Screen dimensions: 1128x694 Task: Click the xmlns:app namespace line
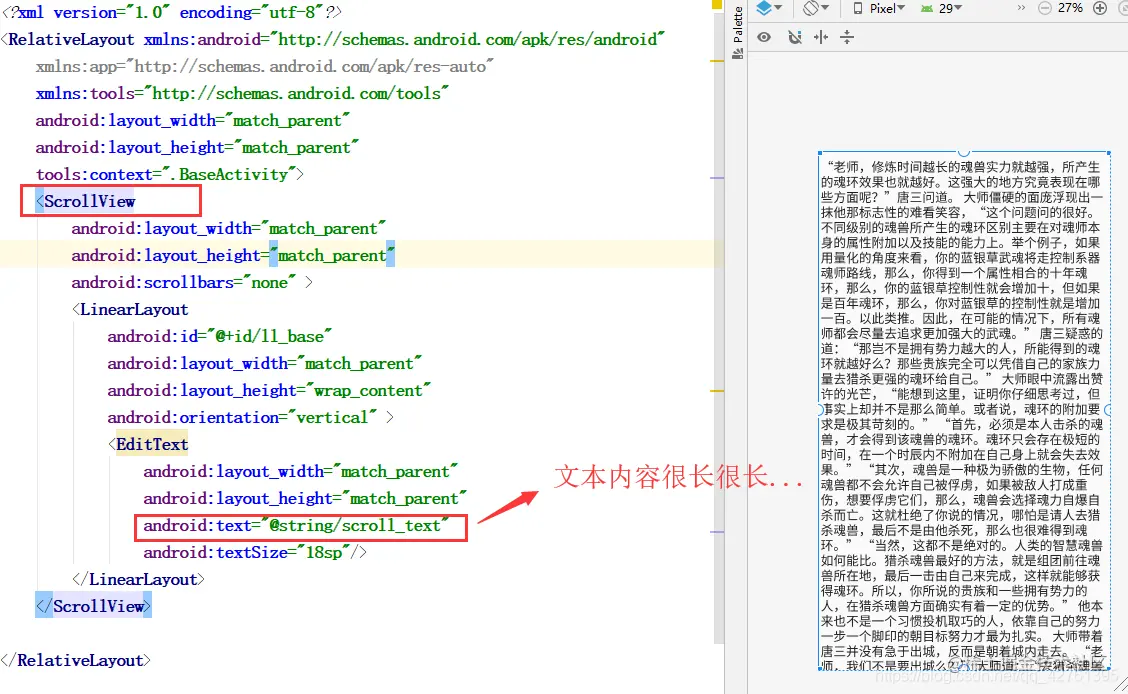[264, 67]
